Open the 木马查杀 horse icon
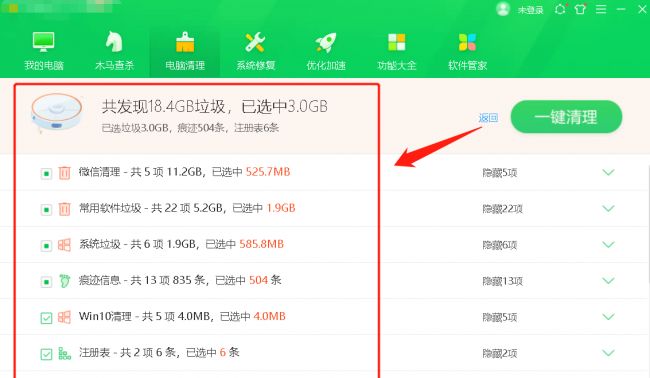Image resolution: width=650 pixels, height=378 pixels. 114,41
